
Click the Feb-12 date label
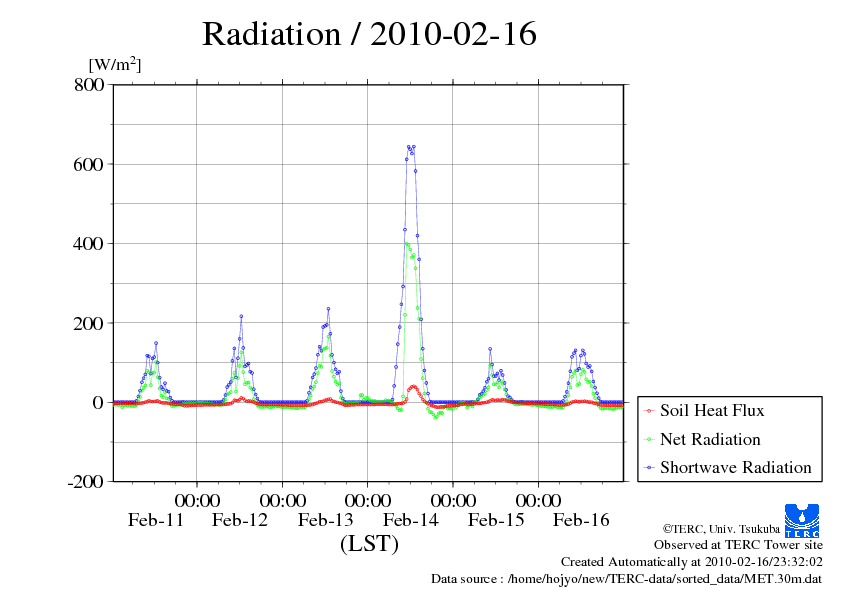click(x=240, y=520)
